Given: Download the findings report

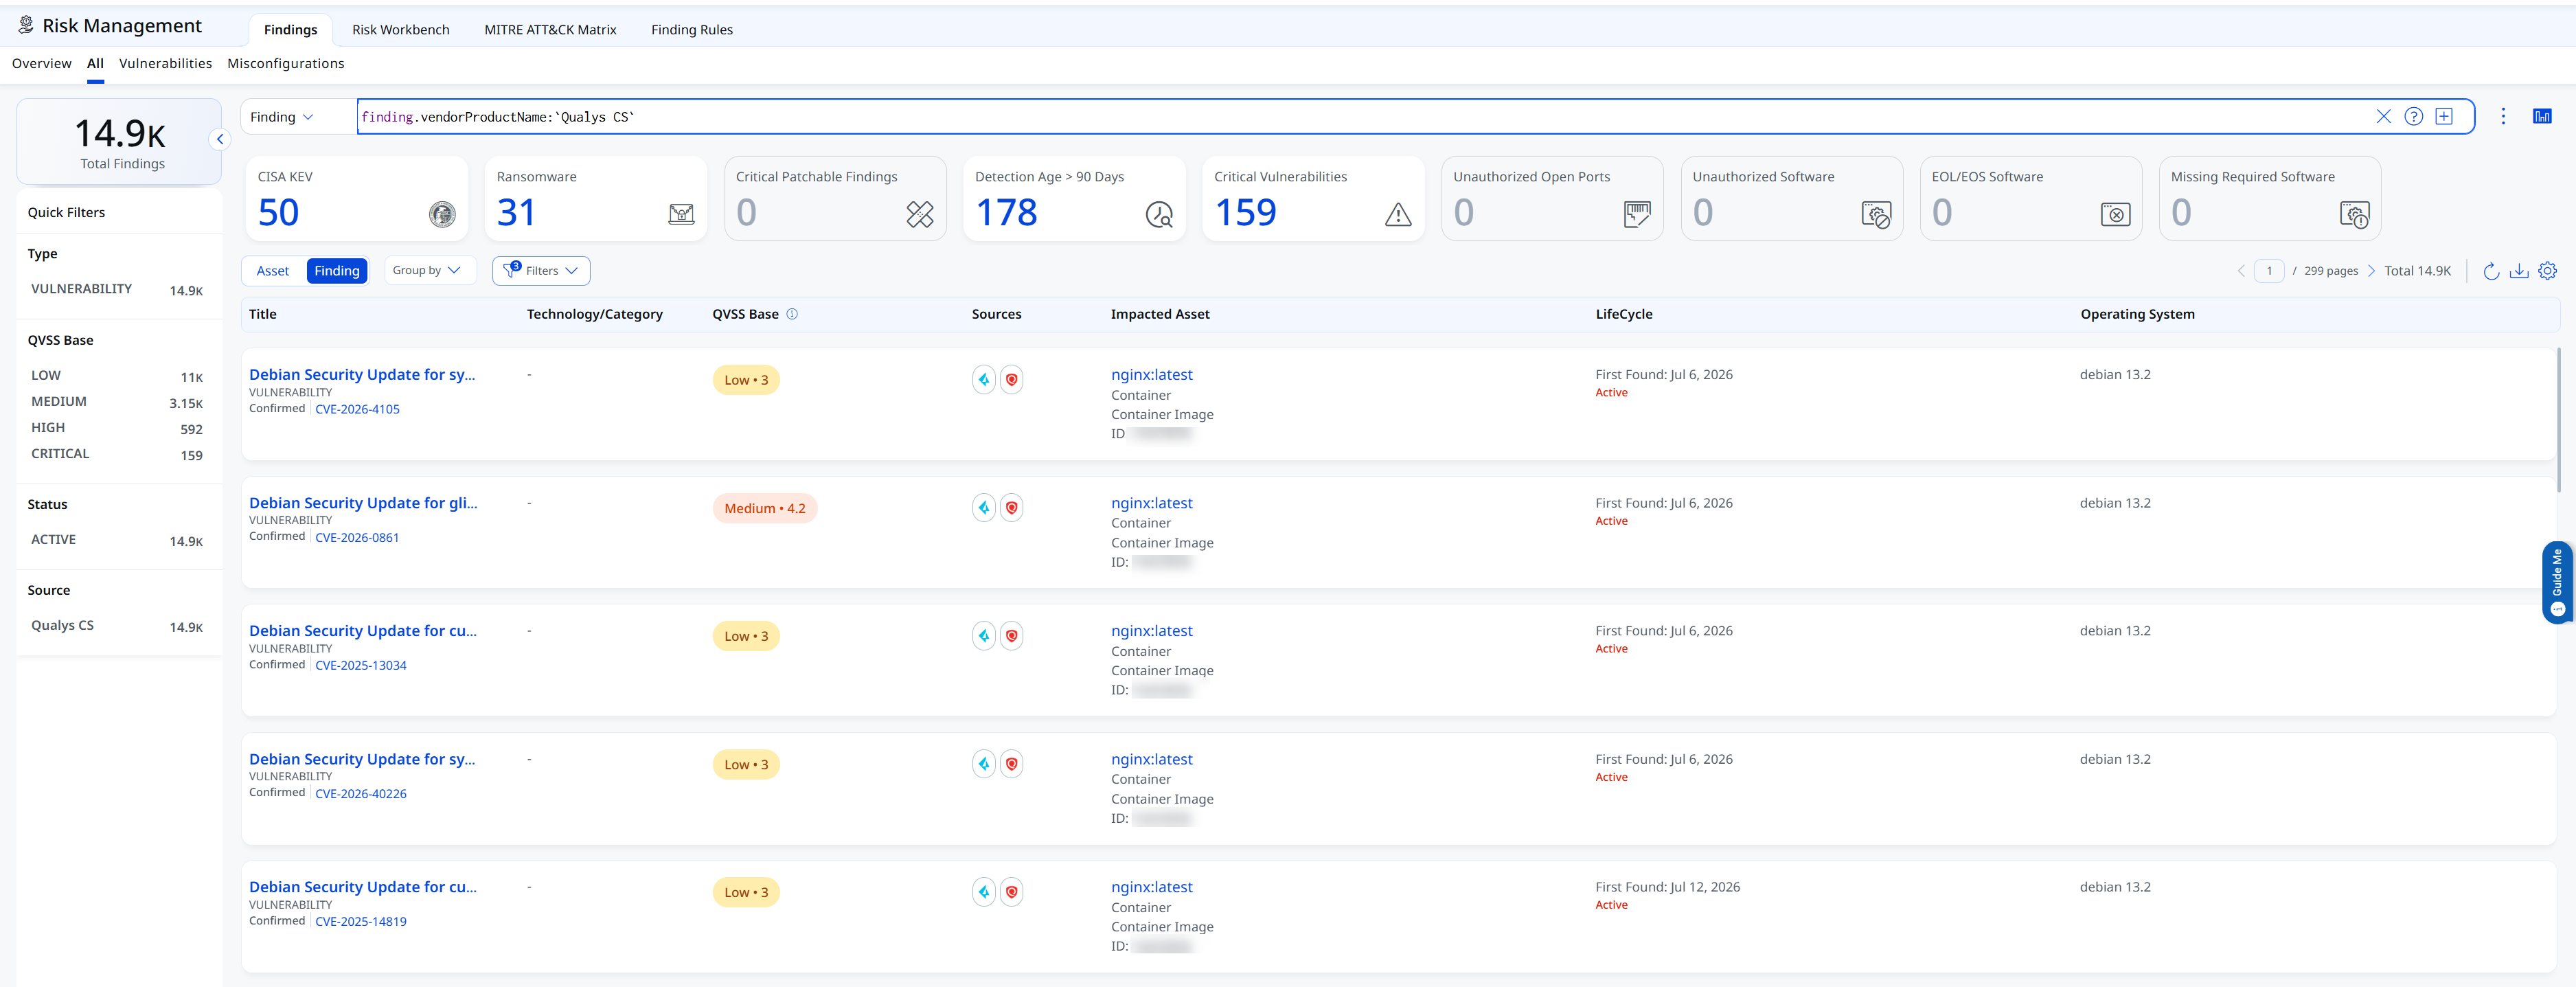Looking at the screenshot, I should [x=2519, y=271].
